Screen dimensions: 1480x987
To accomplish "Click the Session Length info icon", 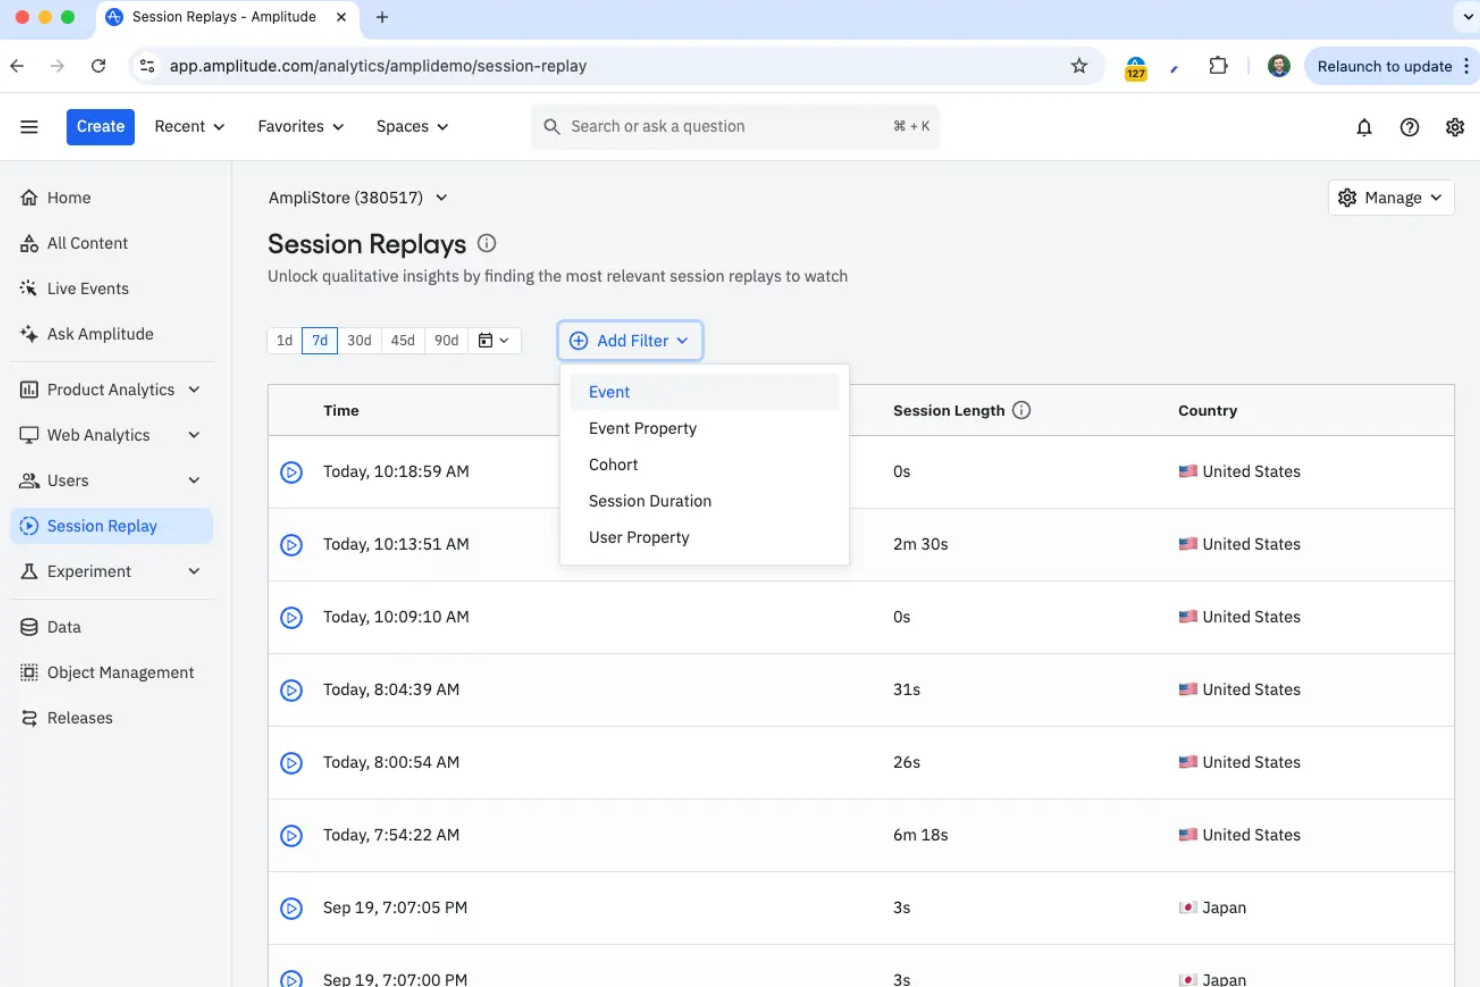I will coord(1021,410).
